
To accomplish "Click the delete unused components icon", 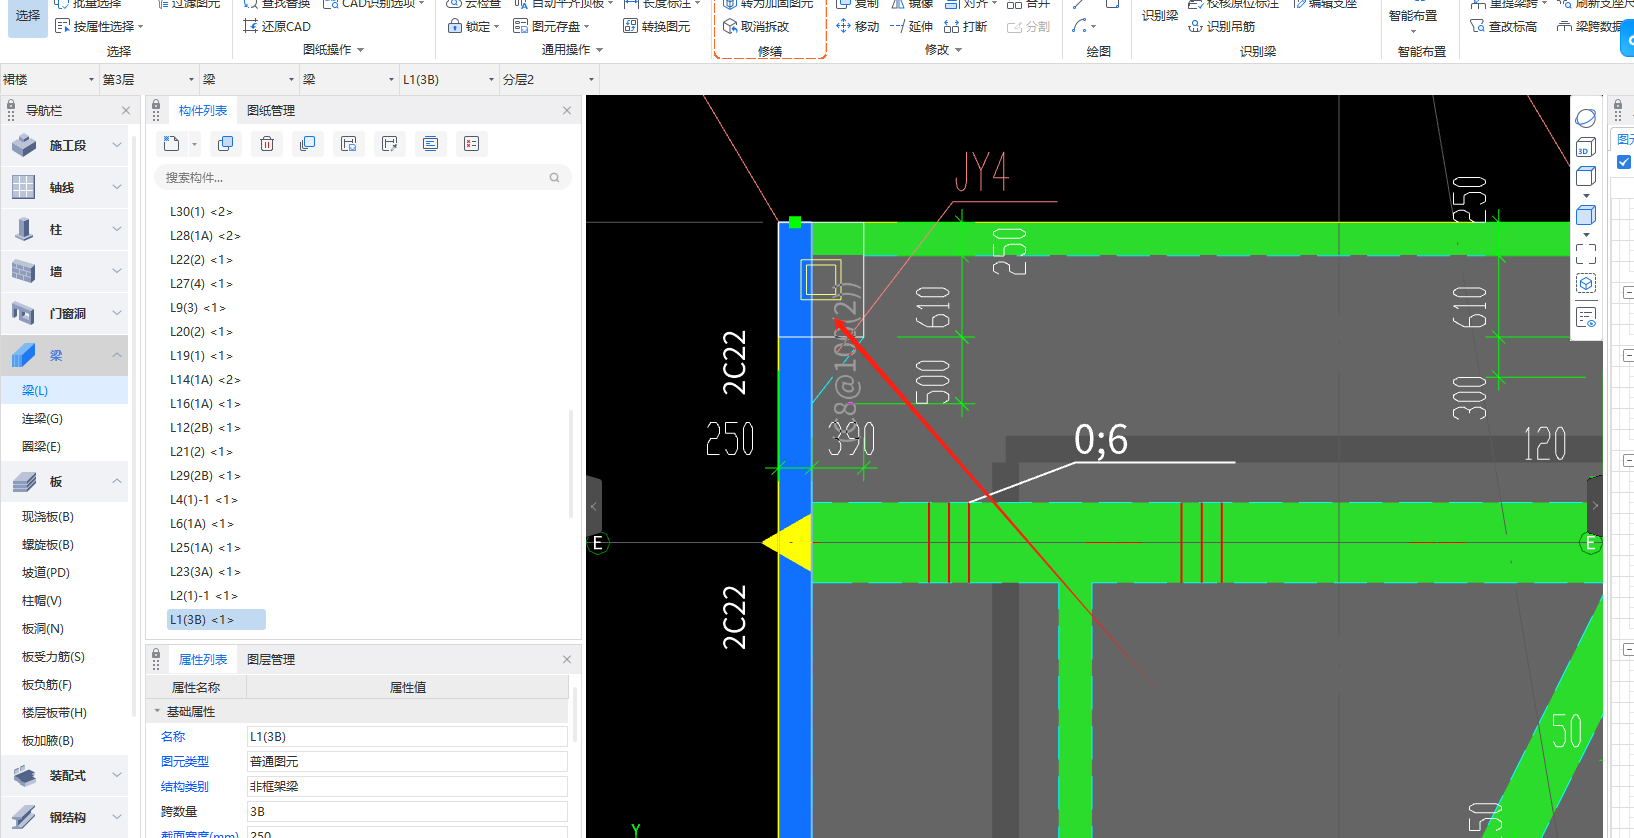I will (472, 144).
